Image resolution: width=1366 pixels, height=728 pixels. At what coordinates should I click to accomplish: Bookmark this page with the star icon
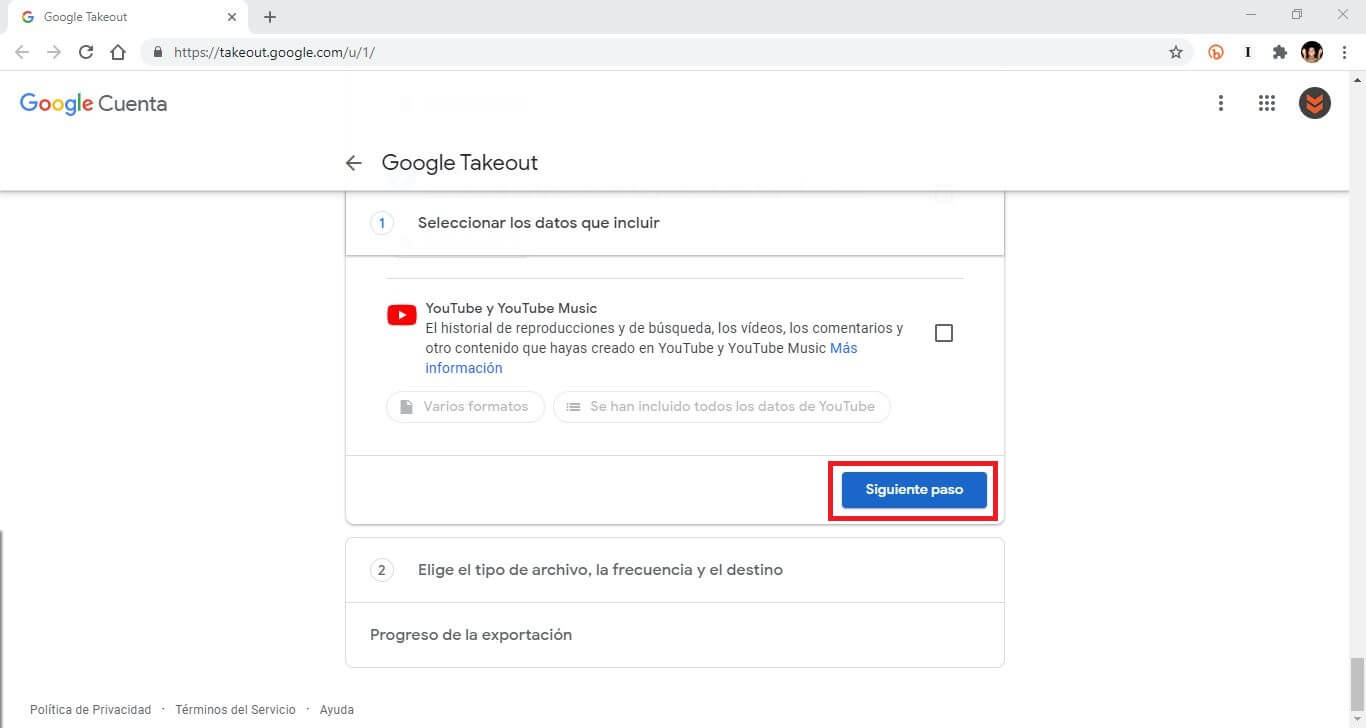pyautogui.click(x=1176, y=52)
